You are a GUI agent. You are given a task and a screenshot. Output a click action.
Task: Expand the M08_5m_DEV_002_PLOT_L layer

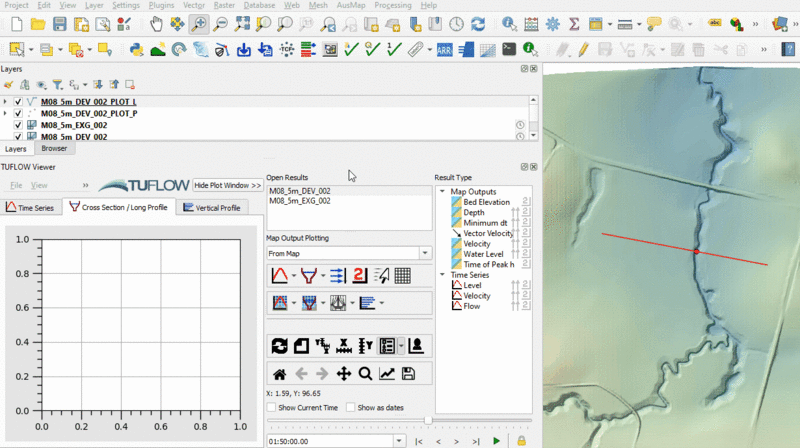pos(6,102)
